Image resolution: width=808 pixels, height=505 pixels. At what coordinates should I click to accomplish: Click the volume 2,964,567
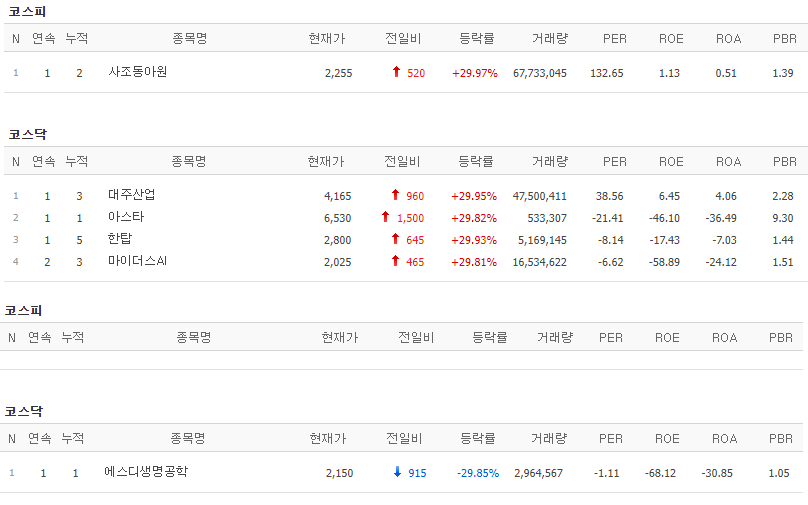(x=538, y=473)
